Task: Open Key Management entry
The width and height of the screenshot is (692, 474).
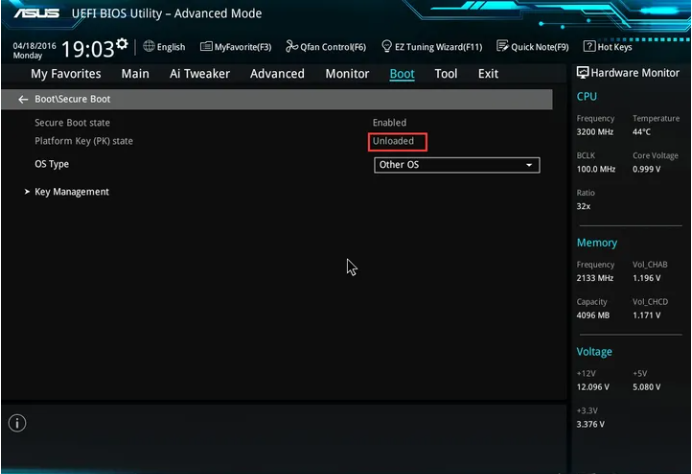Action: click(x=71, y=192)
